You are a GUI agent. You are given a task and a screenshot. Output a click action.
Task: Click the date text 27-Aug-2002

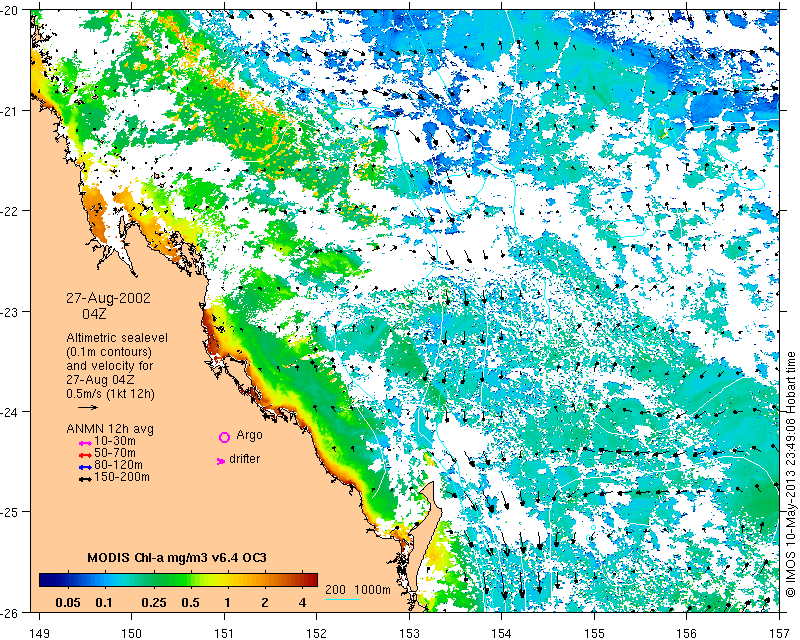pyautogui.click(x=109, y=298)
